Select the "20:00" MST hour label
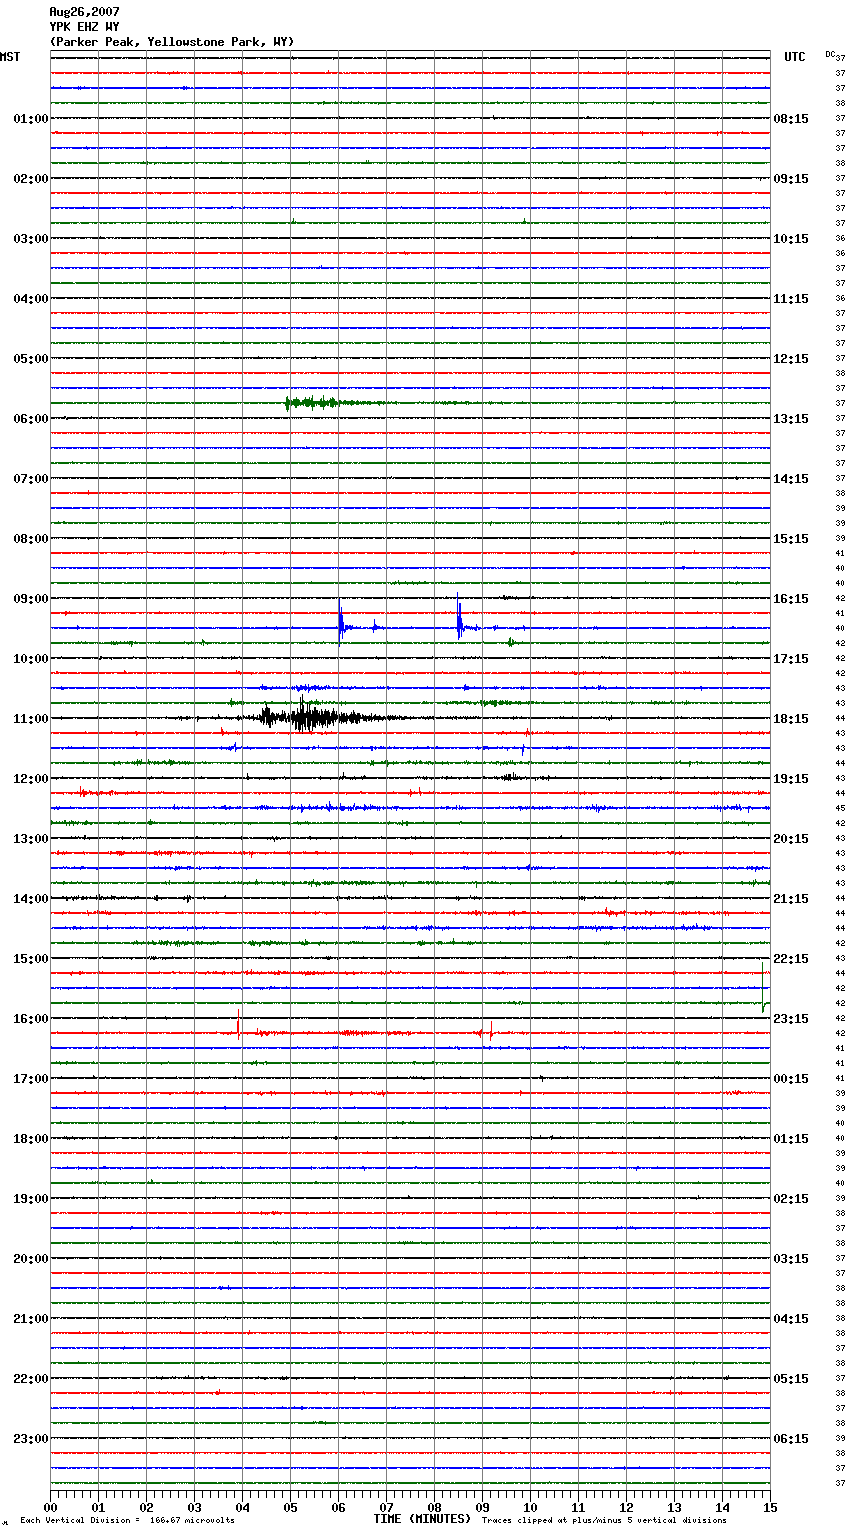Image resolution: width=850 pixels, height=1534 pixels. tap(31, 1259)
